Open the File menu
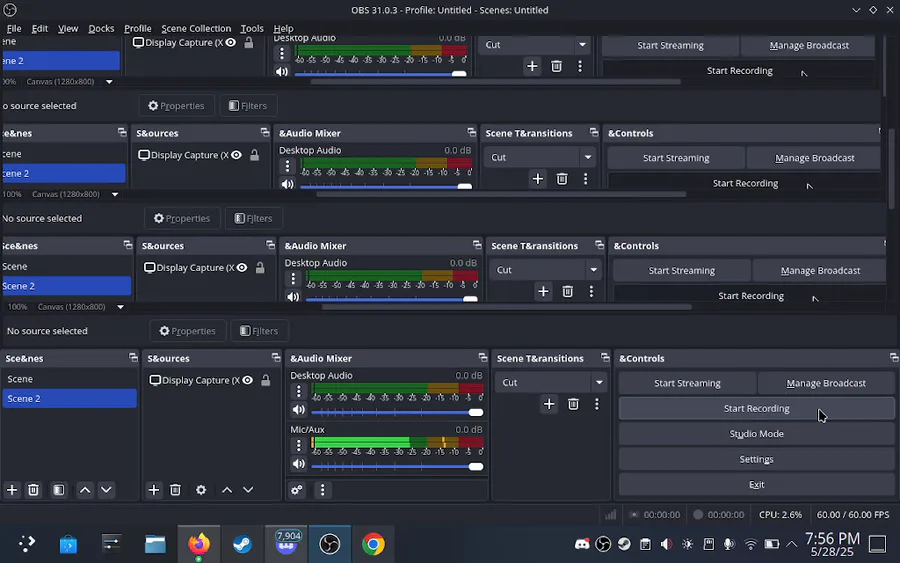 click(x=14, y=28)
